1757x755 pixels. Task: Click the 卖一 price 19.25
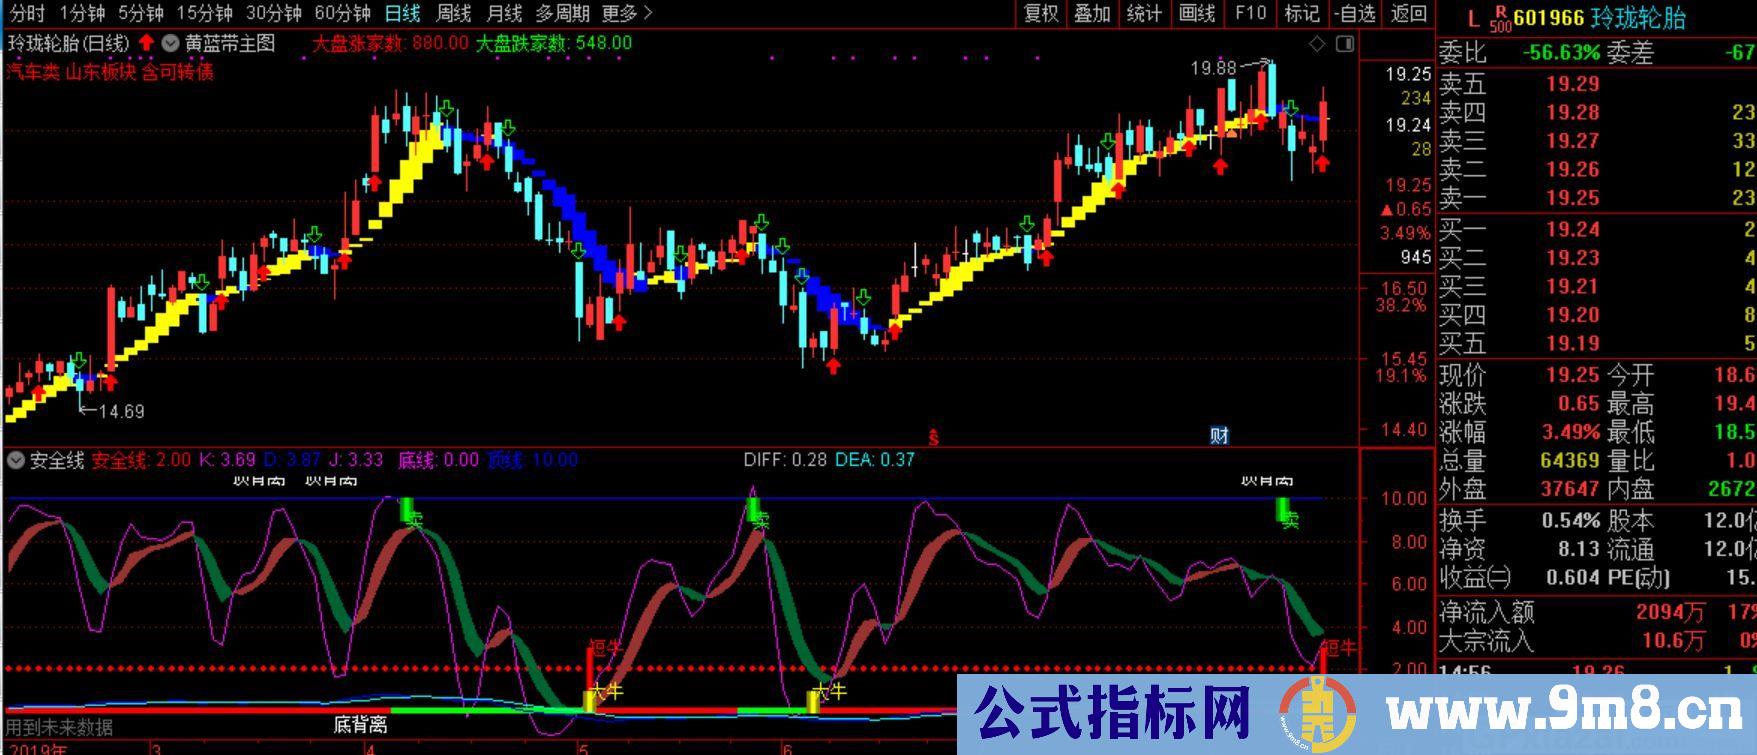coord(1573,198)
